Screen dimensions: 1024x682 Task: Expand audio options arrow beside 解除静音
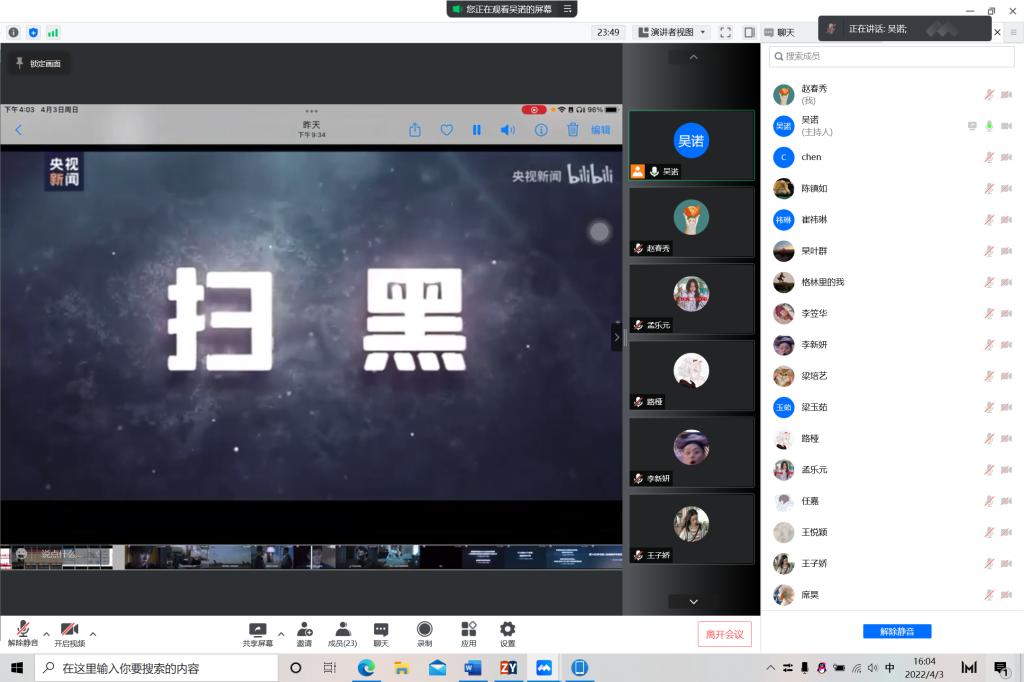(46, 633)
